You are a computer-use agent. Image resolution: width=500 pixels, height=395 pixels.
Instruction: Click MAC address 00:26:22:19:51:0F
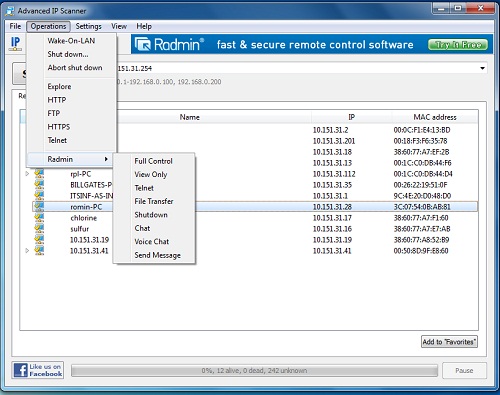click(x=420, y=185)
